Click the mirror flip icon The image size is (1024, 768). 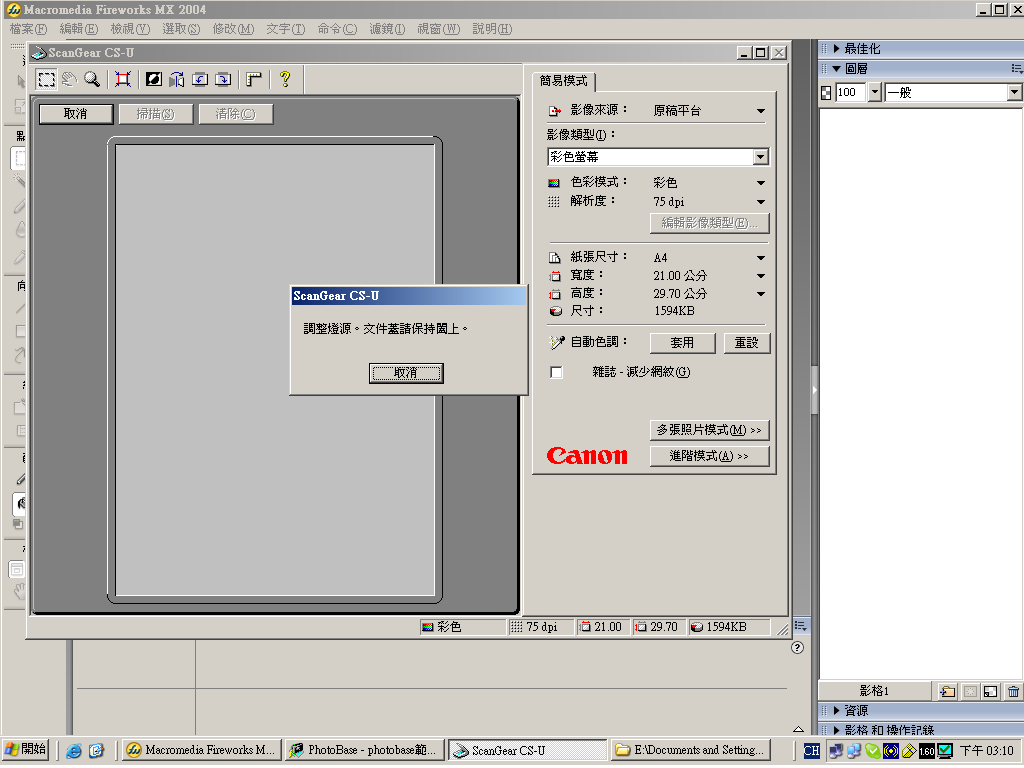click(176, 80)
